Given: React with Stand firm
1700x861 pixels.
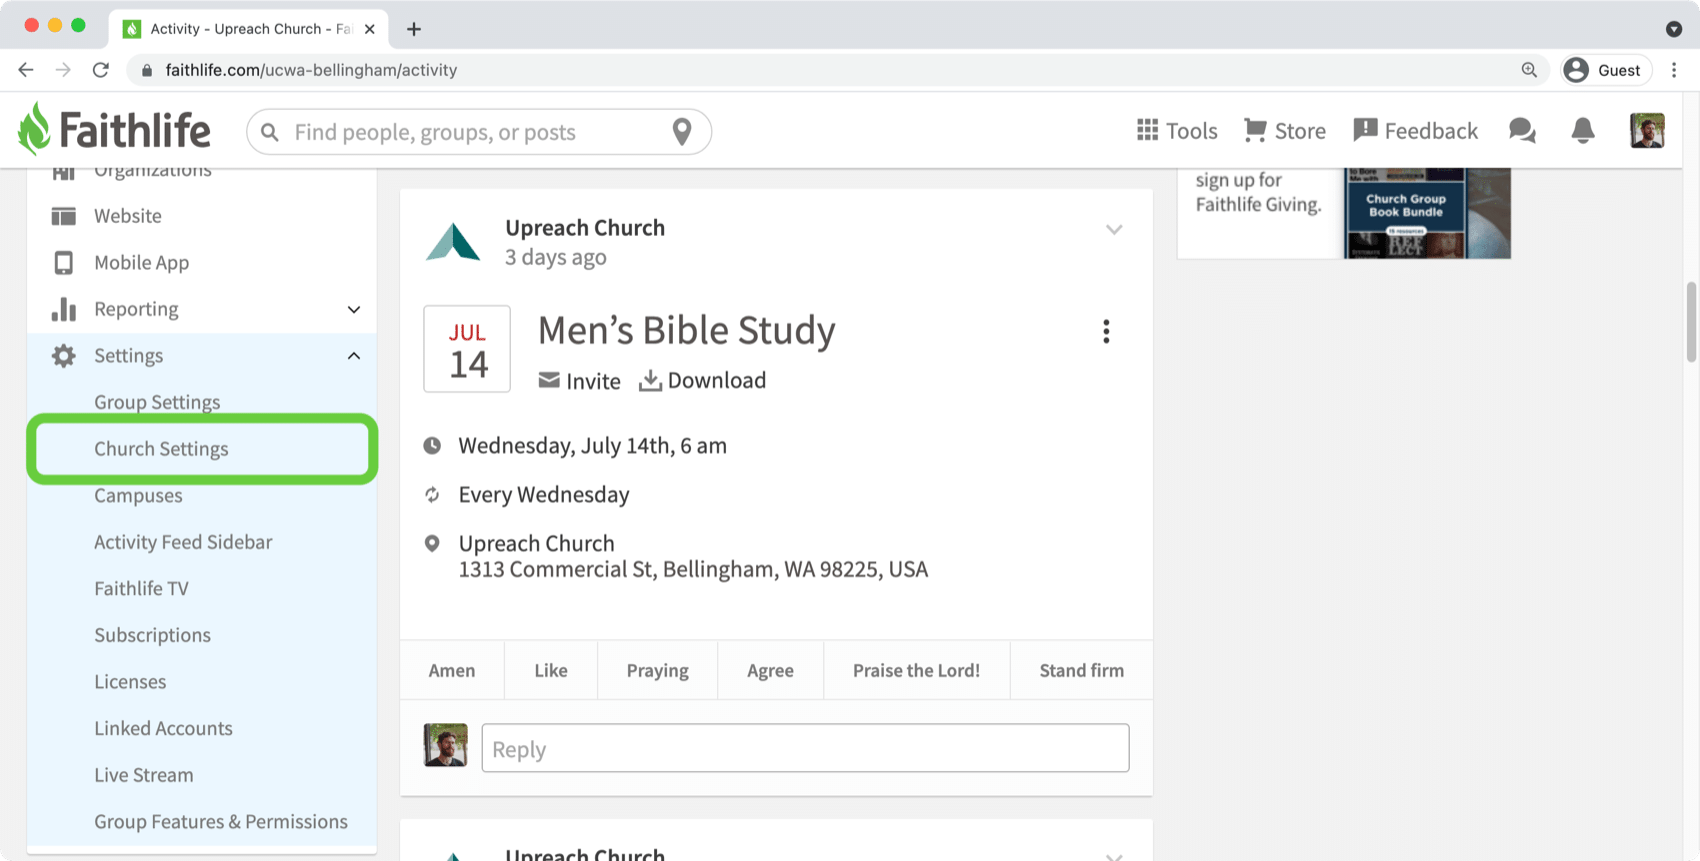Looking at the screenshot, I should pyautogui.click(x=1082, y=670).
